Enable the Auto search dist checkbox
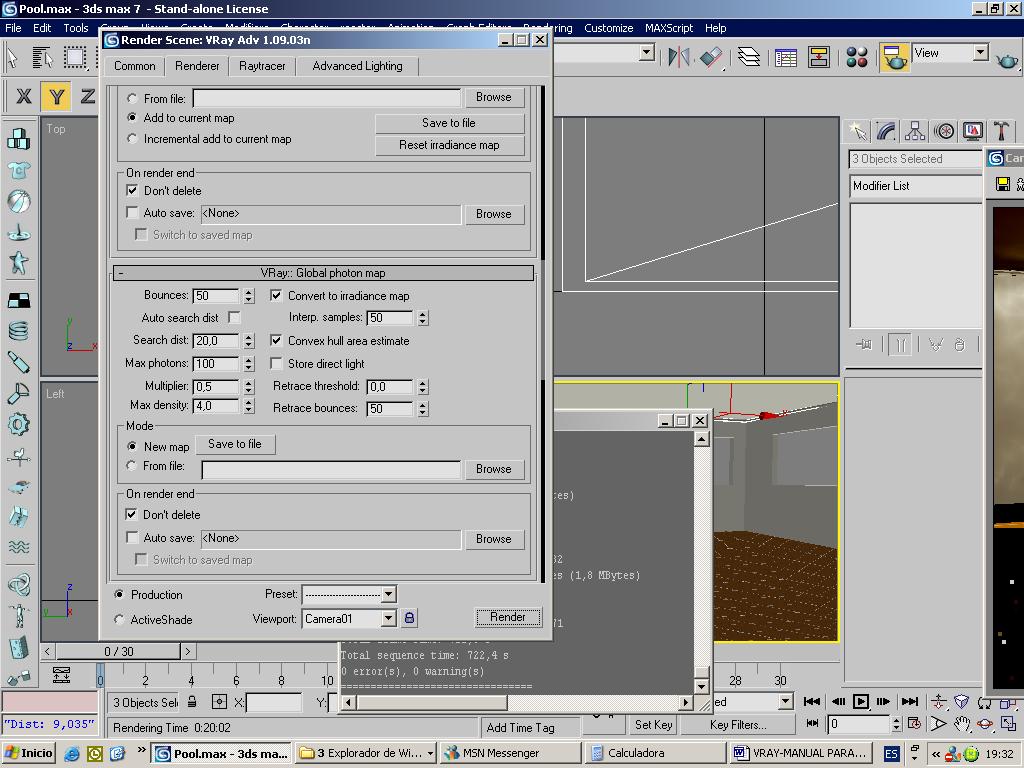 click(x=234, y=317)
